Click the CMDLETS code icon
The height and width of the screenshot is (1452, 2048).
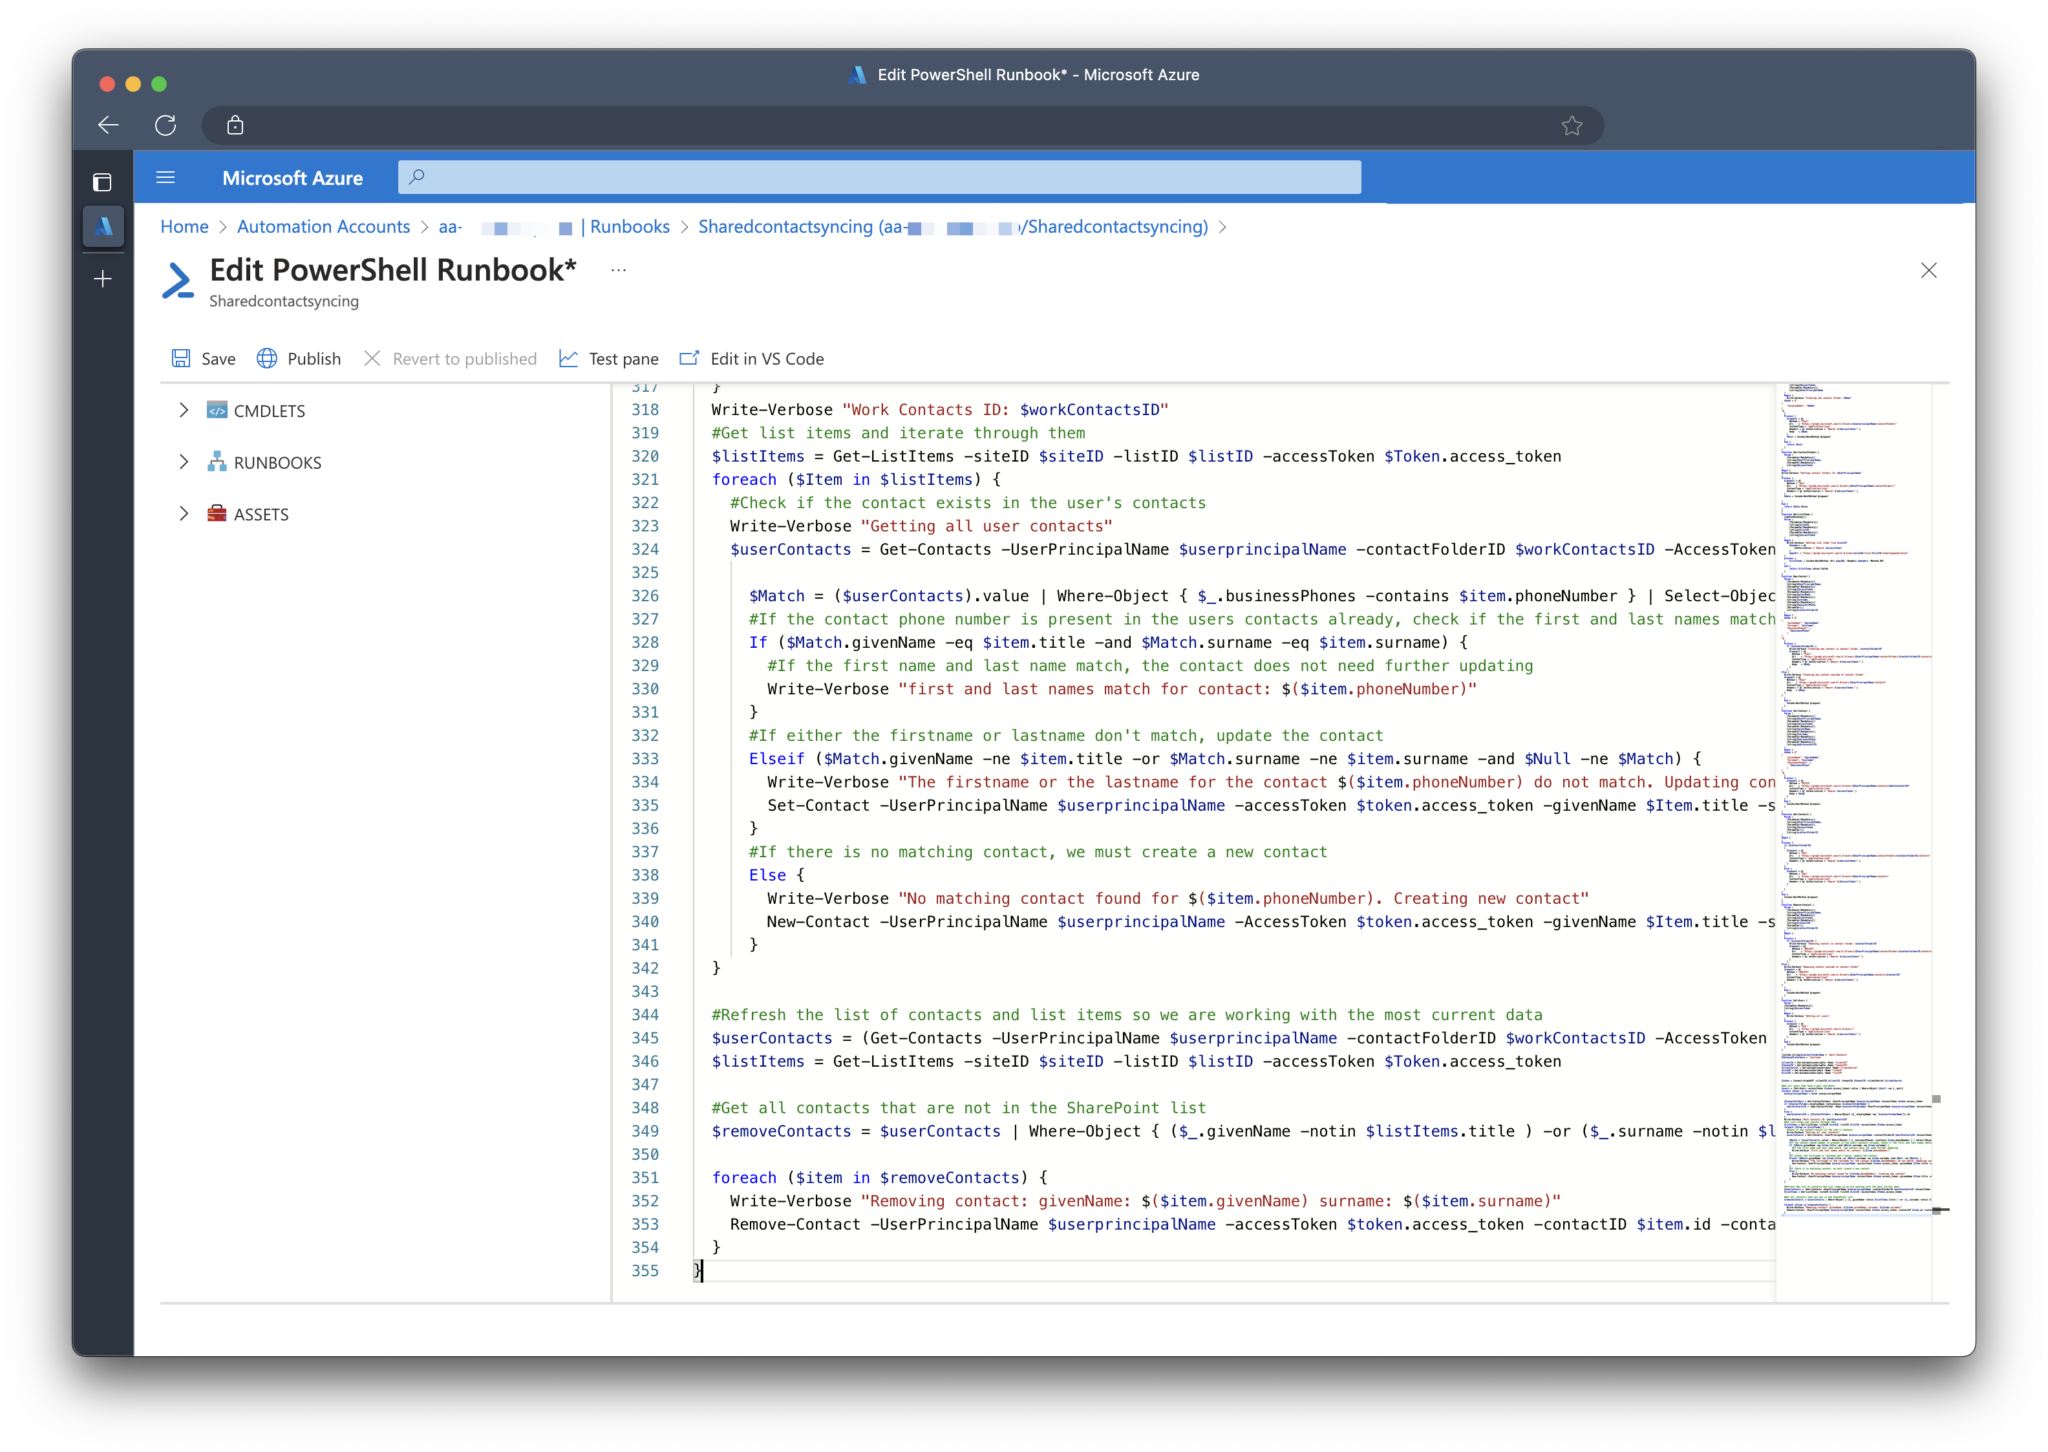coord(217,410)
